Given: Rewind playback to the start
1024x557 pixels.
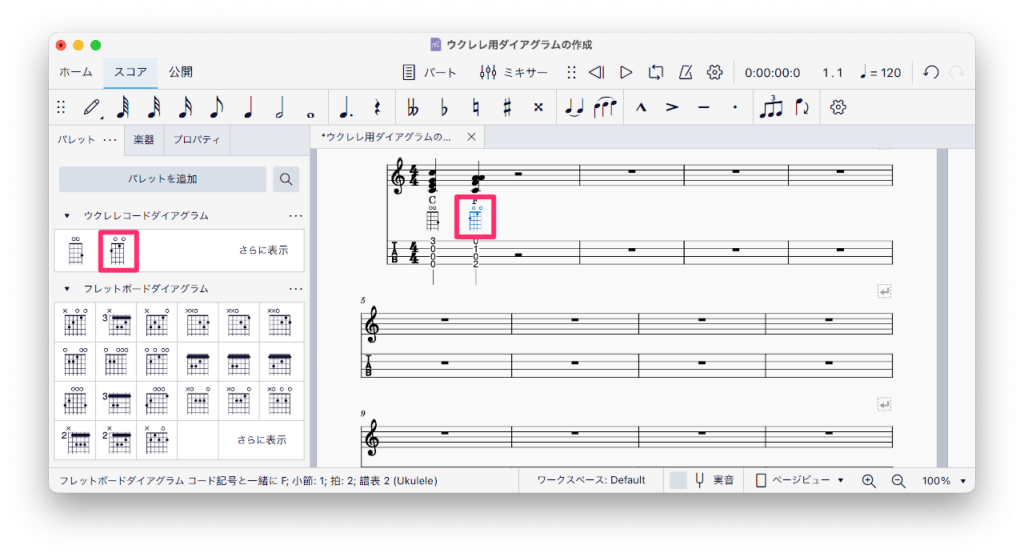Looking at the screenshot, I should [596, 72].
